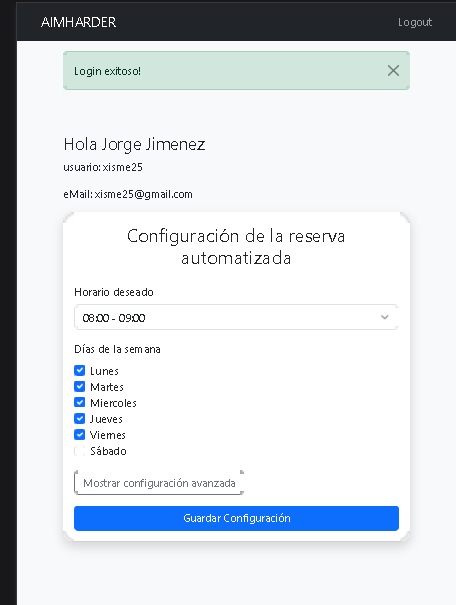Select the email address text xisme25@gmail.com
Viewport: 456px width, 605px height.
[144, 194]
